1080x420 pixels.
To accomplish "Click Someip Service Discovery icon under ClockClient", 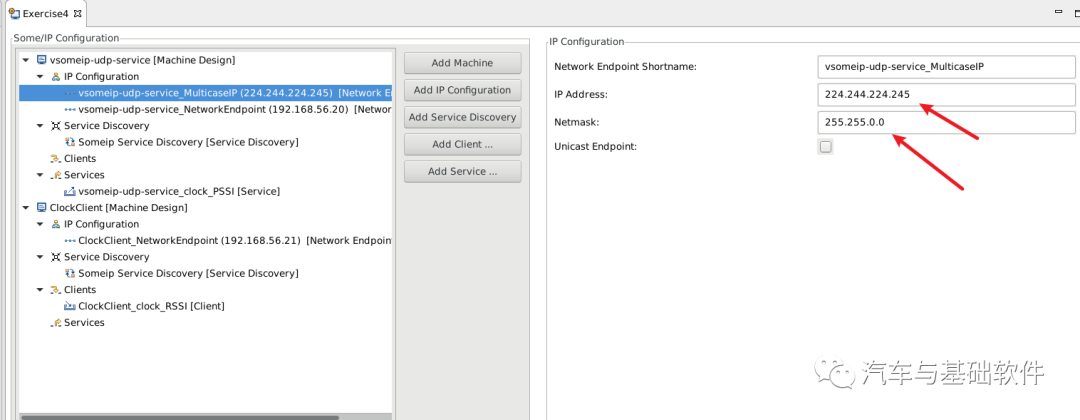I will coord(70,273).
